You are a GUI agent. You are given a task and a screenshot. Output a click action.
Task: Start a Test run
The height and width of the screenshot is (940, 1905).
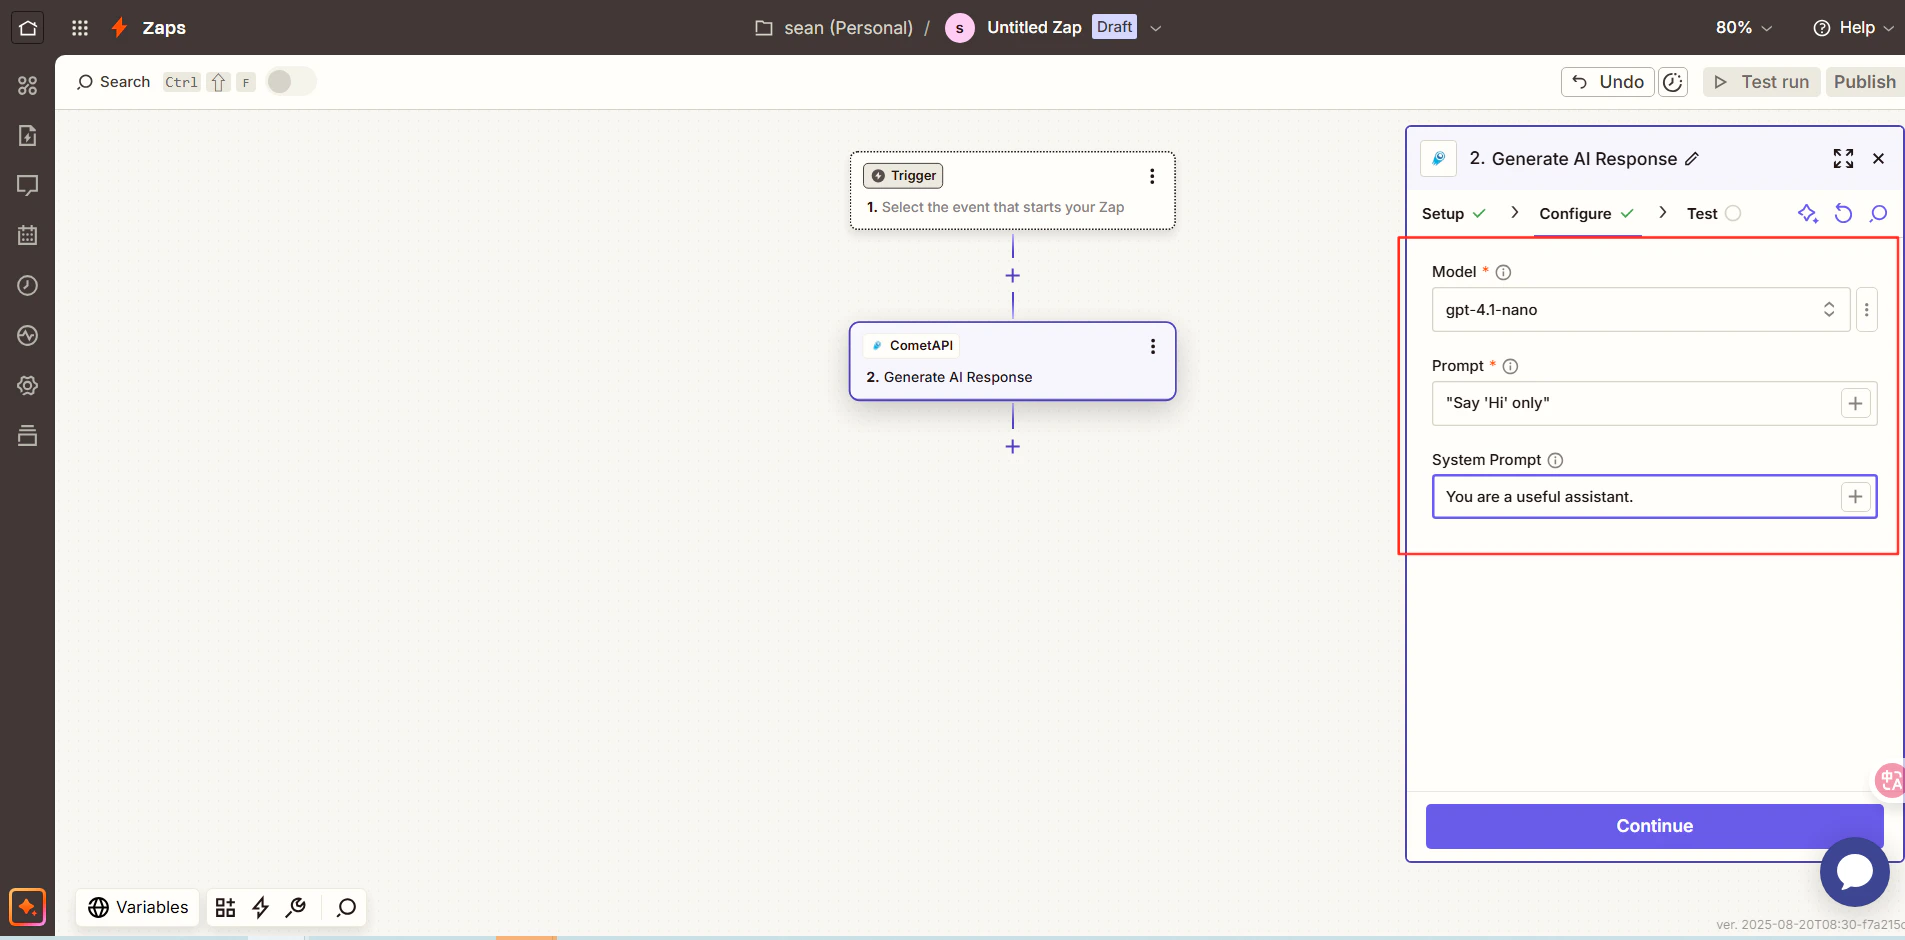(1760, 81)
